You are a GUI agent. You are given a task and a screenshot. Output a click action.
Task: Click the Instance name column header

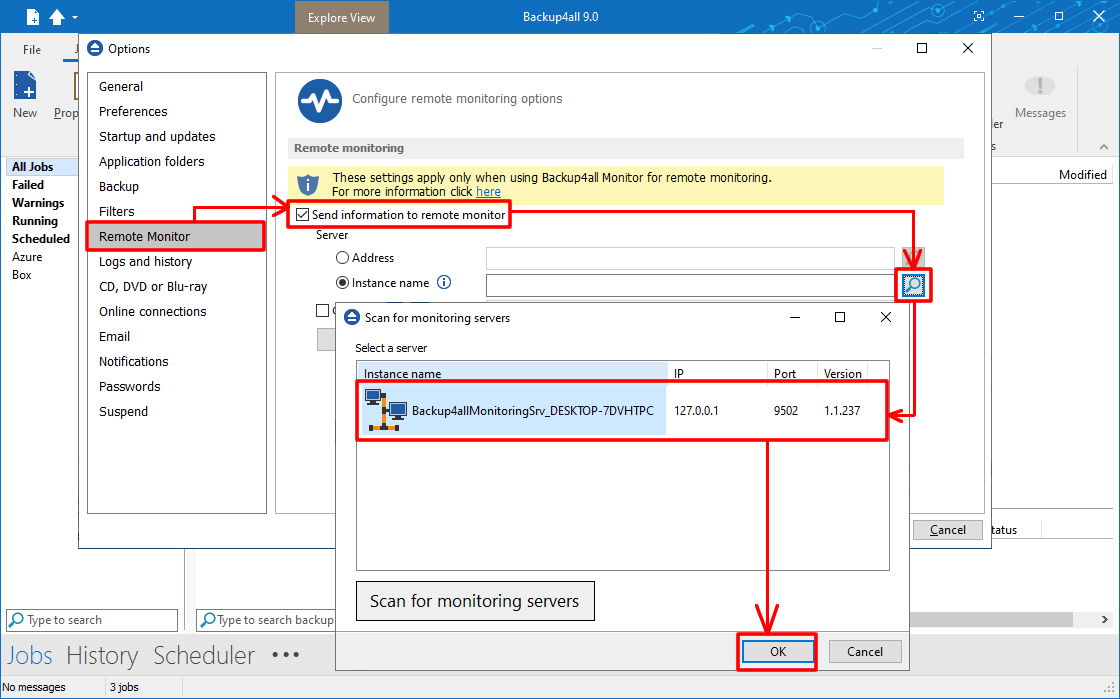point(512,373)
